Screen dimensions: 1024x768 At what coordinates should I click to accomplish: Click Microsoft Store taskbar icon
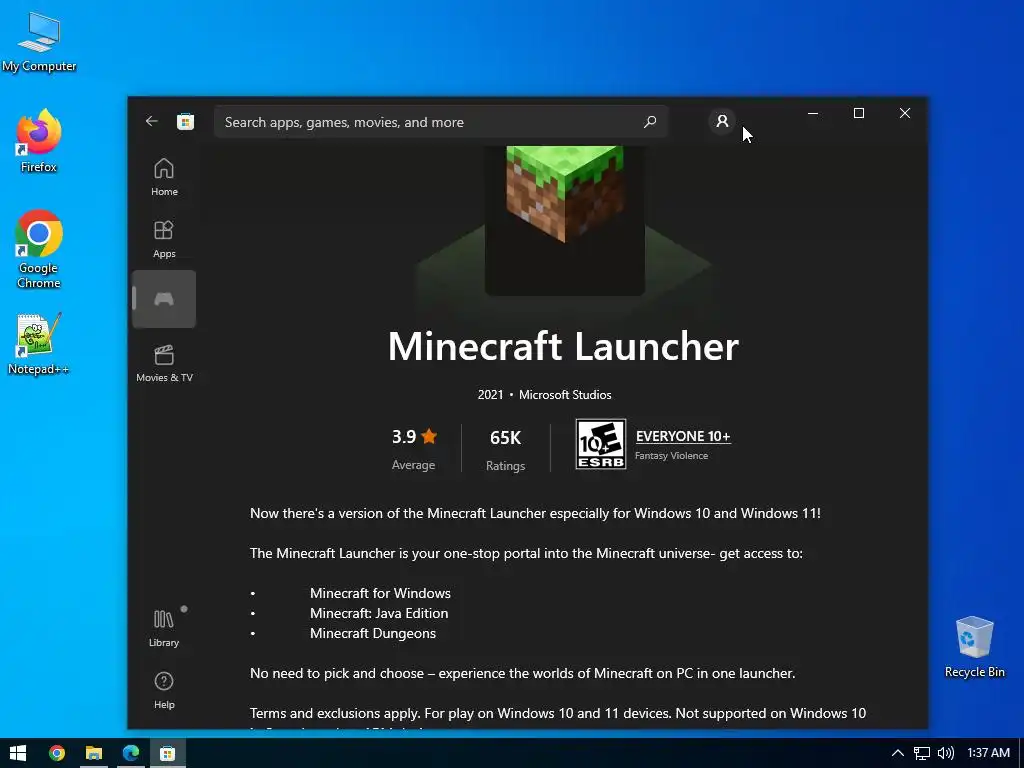[x=168, y=753]
